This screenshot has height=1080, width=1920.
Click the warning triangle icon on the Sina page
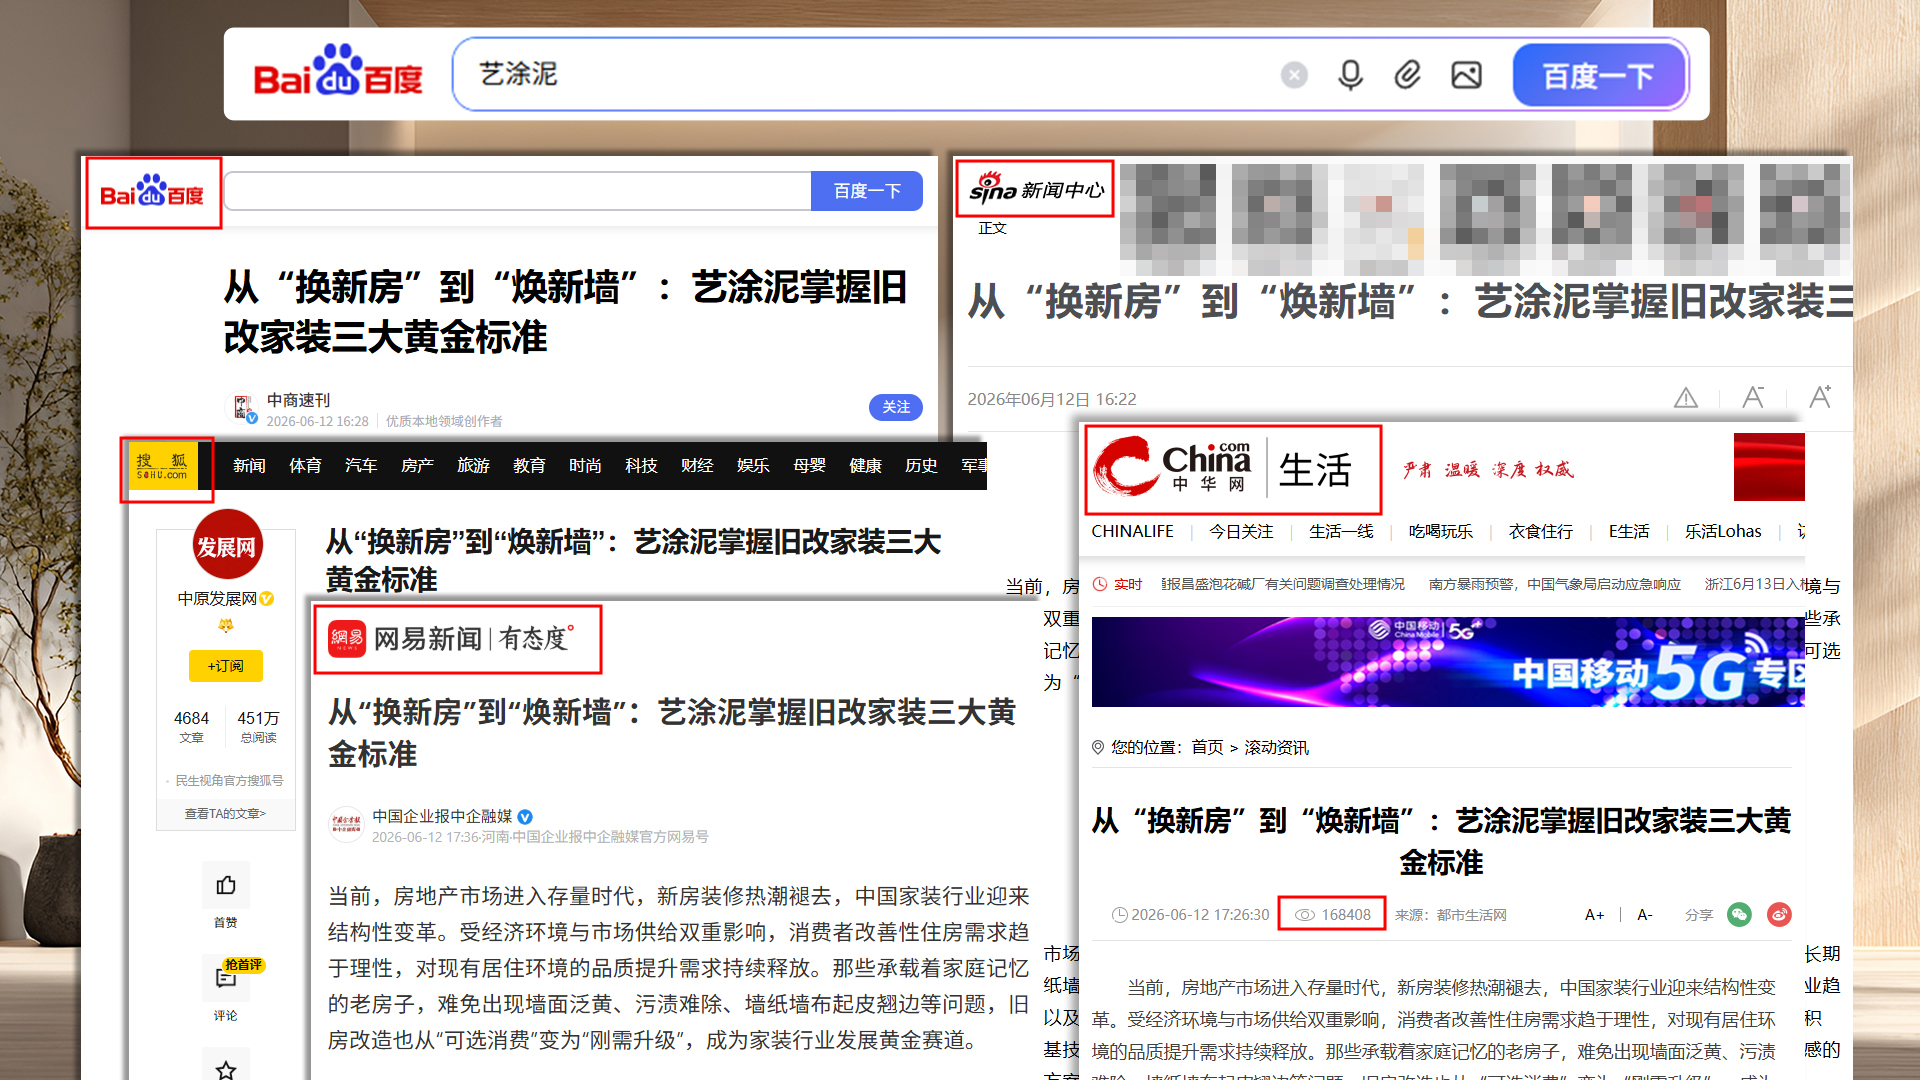click(x=1686, y=398)
